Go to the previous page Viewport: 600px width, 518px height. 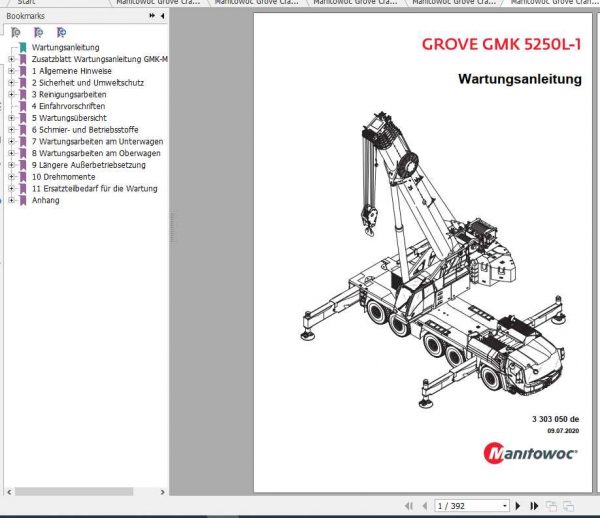click(x=425, y=506)
